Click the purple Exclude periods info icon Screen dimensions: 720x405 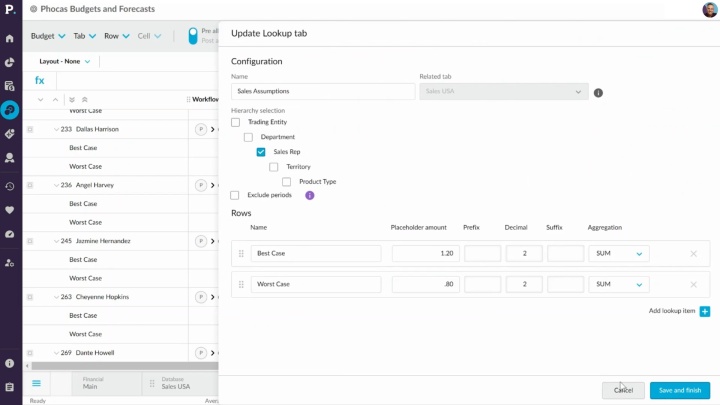click(x=309, y=195)
